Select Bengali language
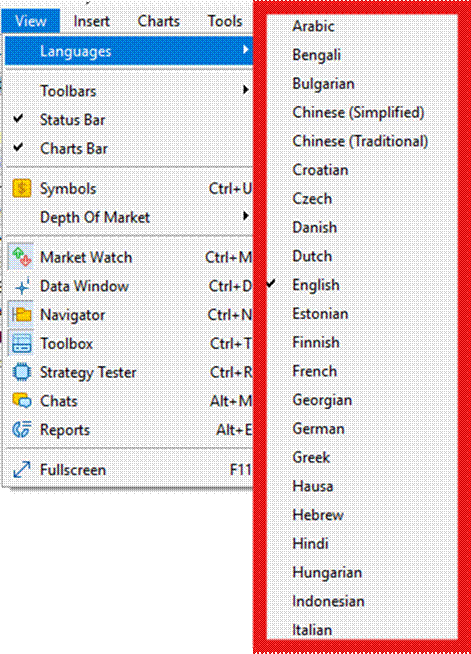 (316, 55)
